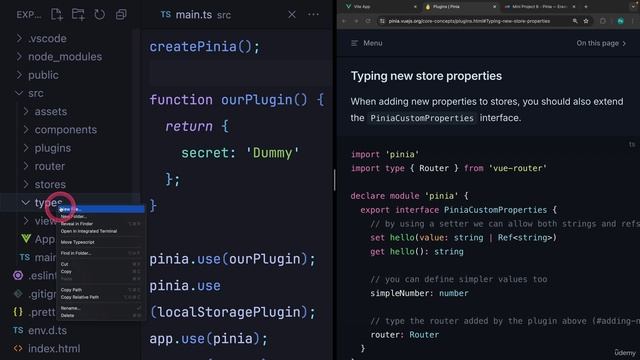Open the browser extensions icon
640x360 pixels.
coord(603,21)
